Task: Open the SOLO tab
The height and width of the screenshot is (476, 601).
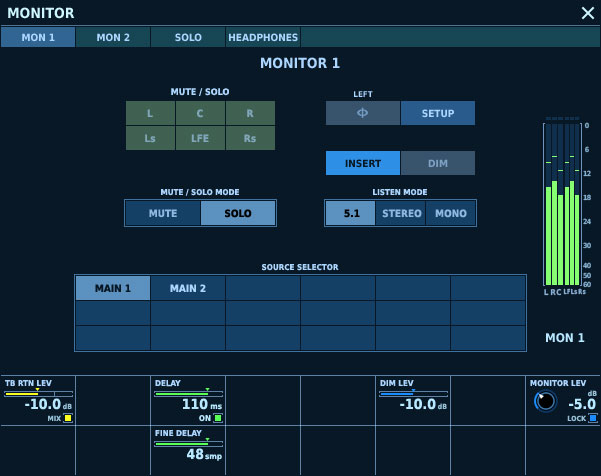Action: coord(188,37)
